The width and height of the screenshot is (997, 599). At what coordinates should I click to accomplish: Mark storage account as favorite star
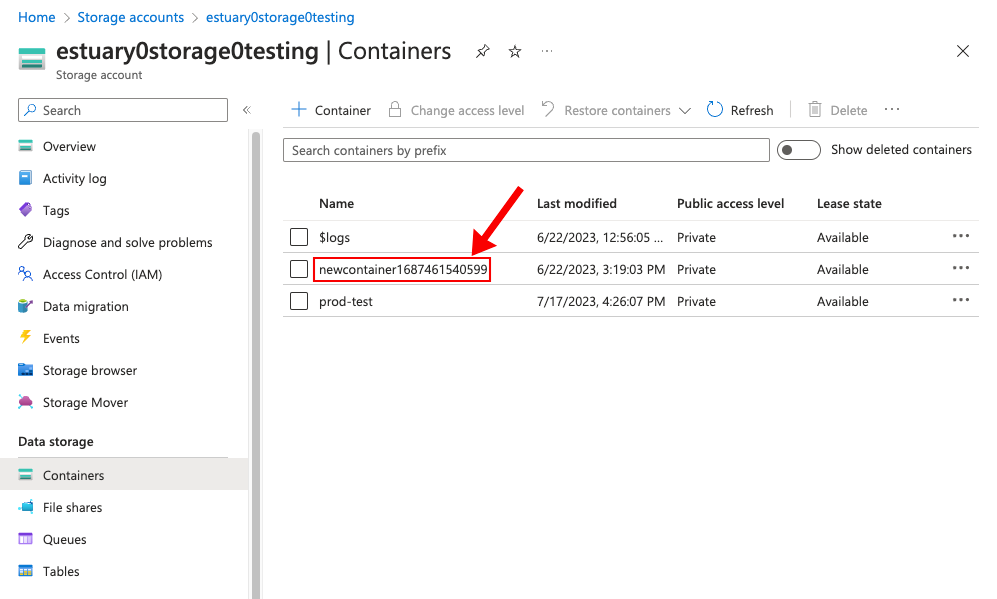tap(515, 52)
